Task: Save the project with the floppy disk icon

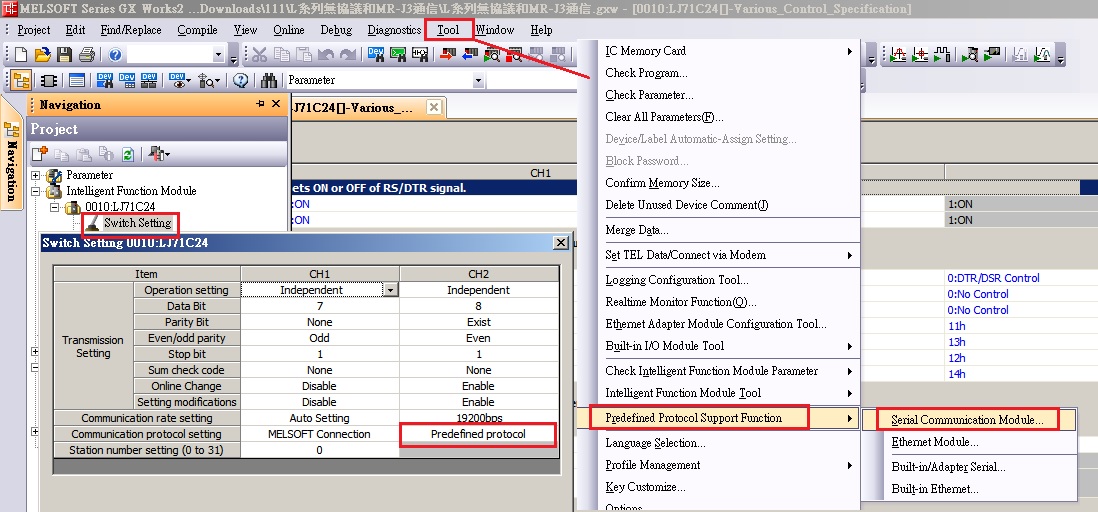Action: (x=65, y=55)
